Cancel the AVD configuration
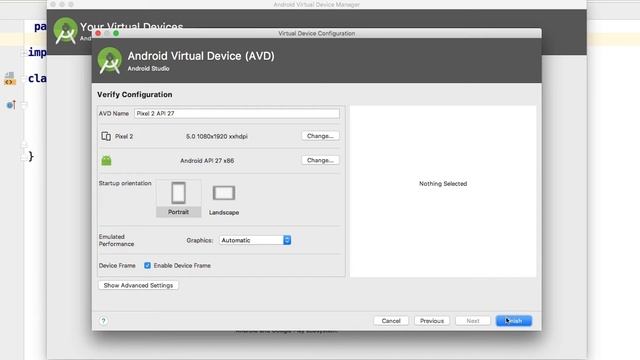 pos(391,321)
